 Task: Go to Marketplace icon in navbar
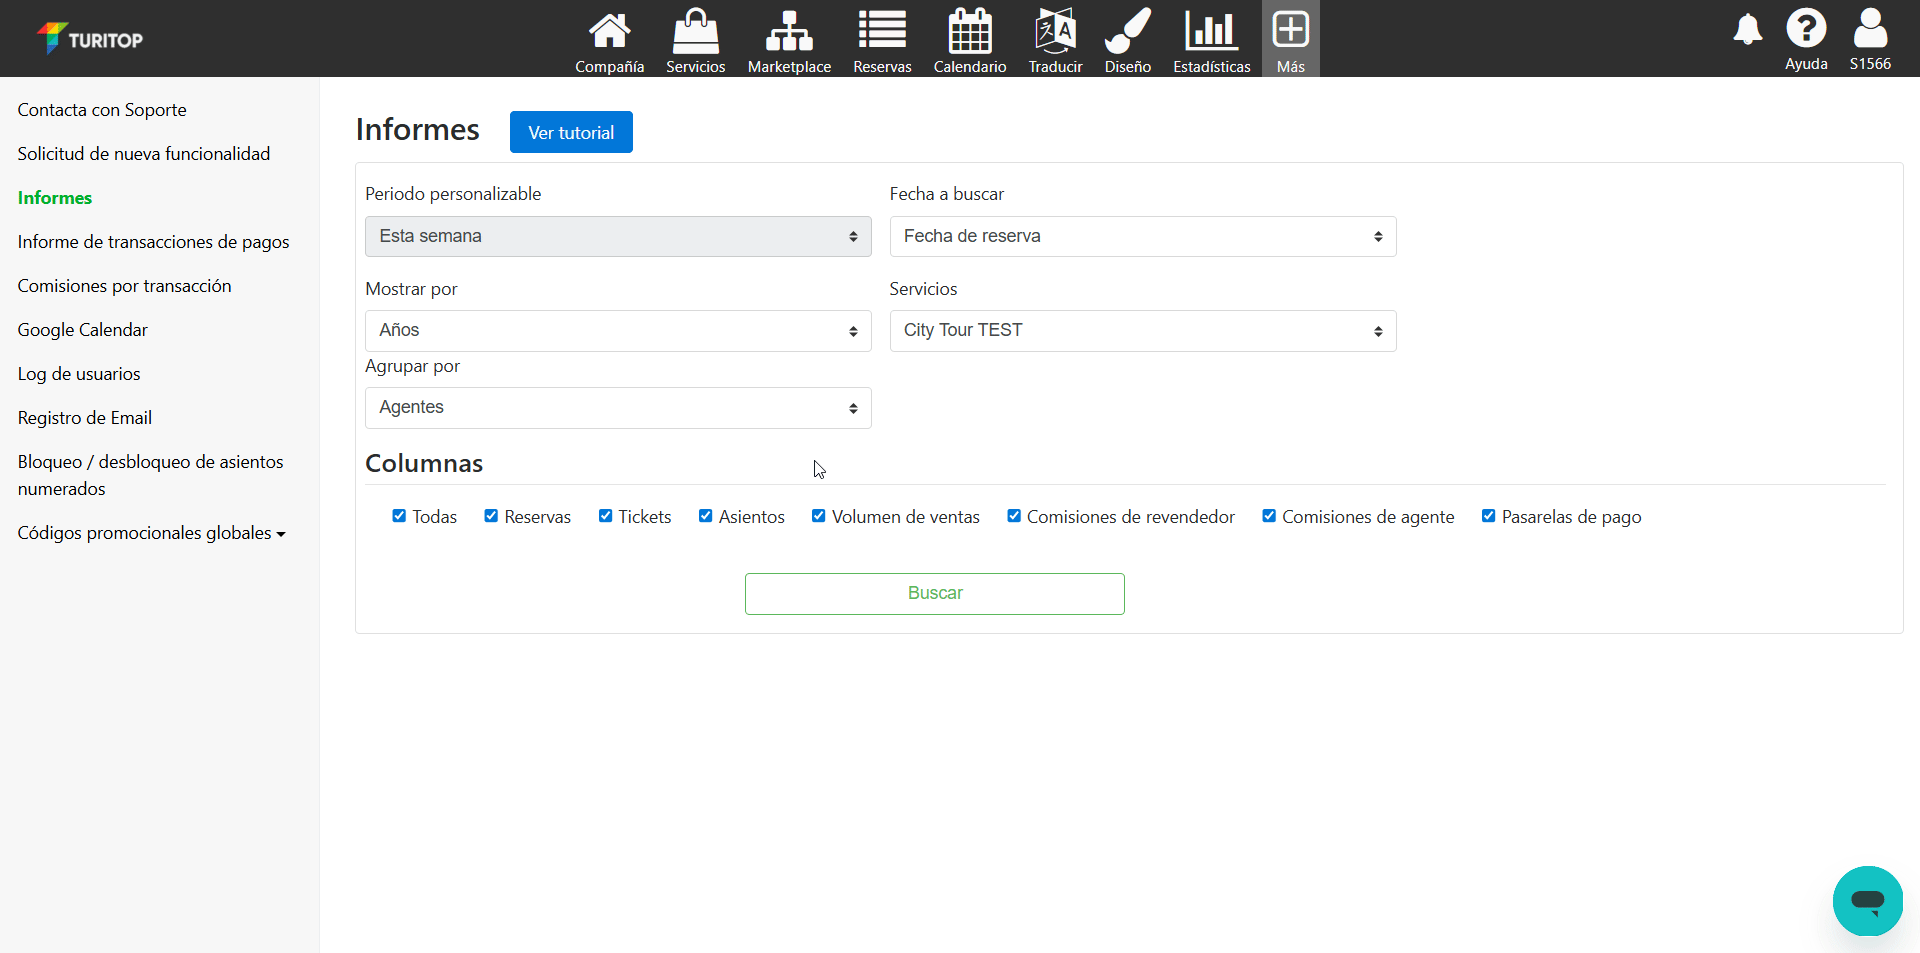789,32
